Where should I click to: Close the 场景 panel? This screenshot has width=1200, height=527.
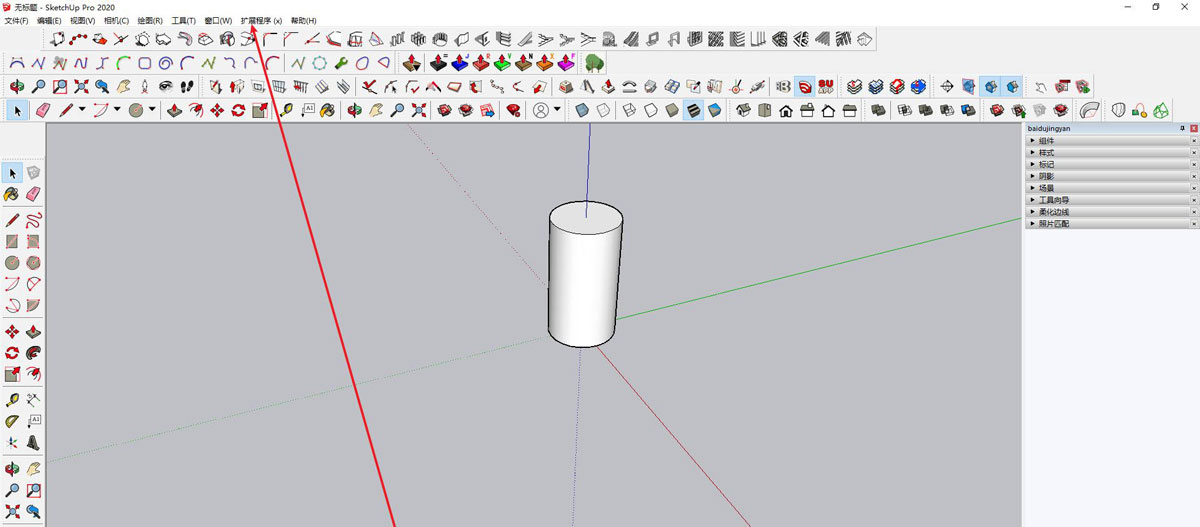(x=1193, y=188)
